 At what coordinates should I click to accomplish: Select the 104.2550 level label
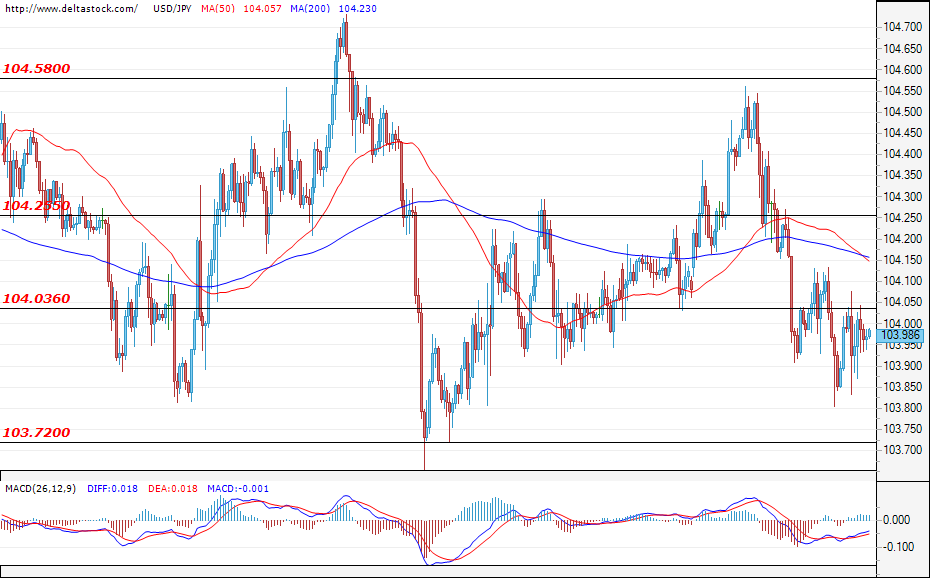[x=37, y=206]
